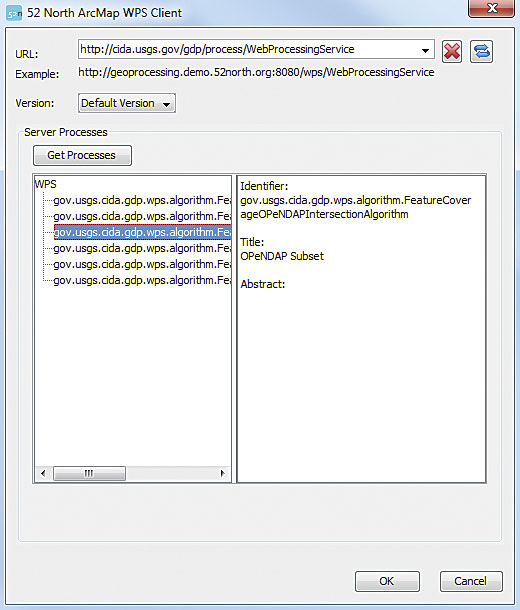Click the Cancel button
Viewport: 520px width, 610px height.
471,581
